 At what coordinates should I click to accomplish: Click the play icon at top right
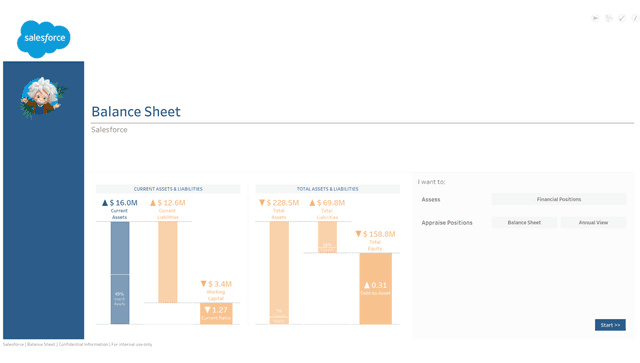click(595, 18)
